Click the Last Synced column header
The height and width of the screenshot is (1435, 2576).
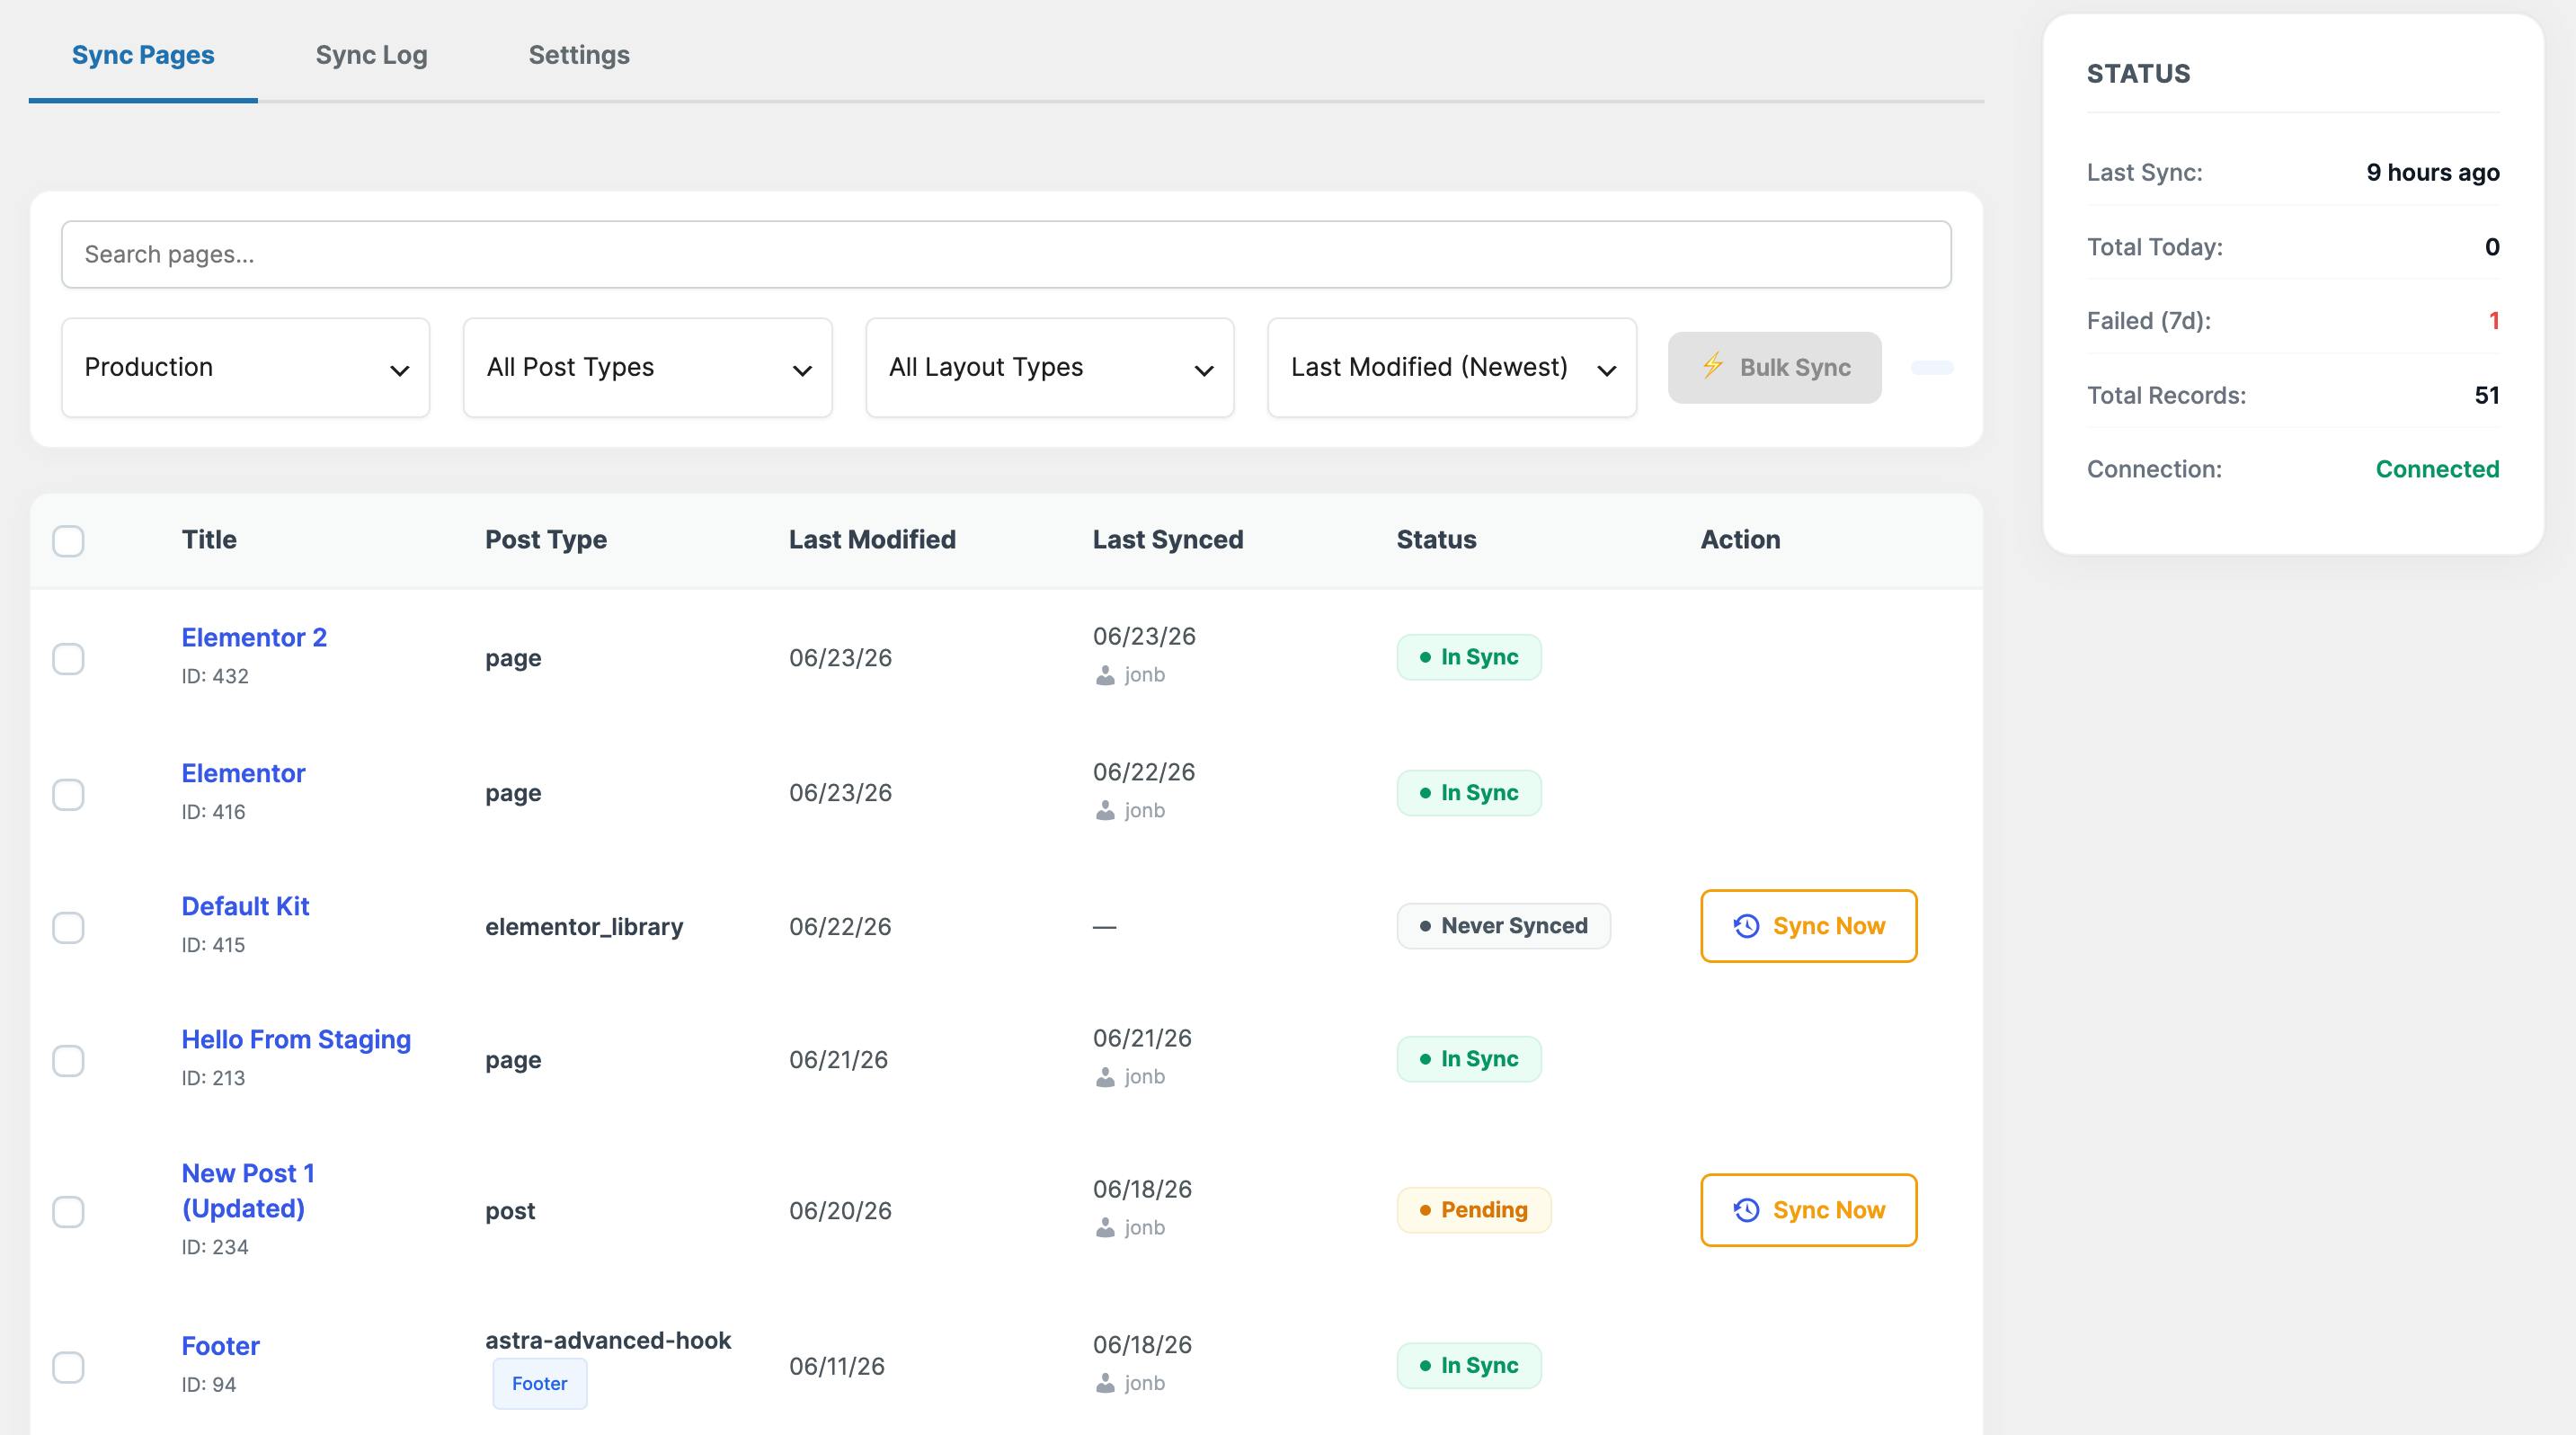(1167, 540)
